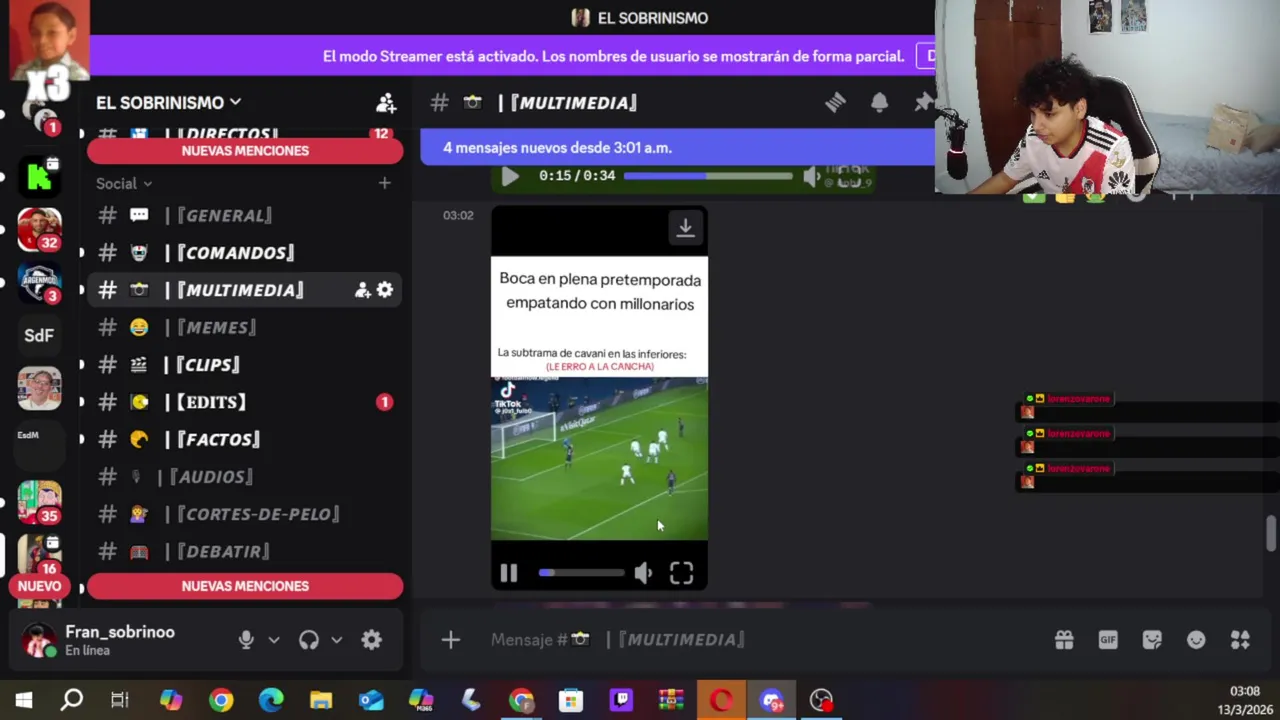Open the SdF server

[x=39, y=336]
